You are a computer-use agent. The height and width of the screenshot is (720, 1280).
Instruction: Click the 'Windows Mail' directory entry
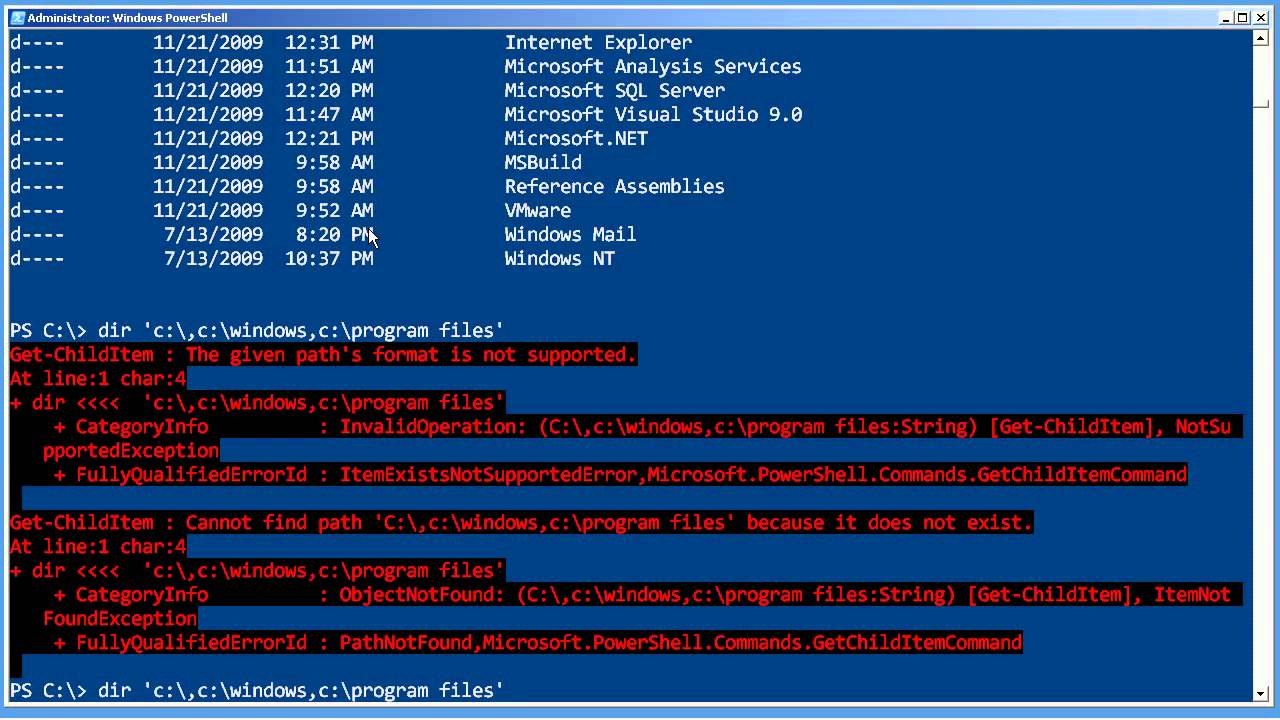coord(570,234)
